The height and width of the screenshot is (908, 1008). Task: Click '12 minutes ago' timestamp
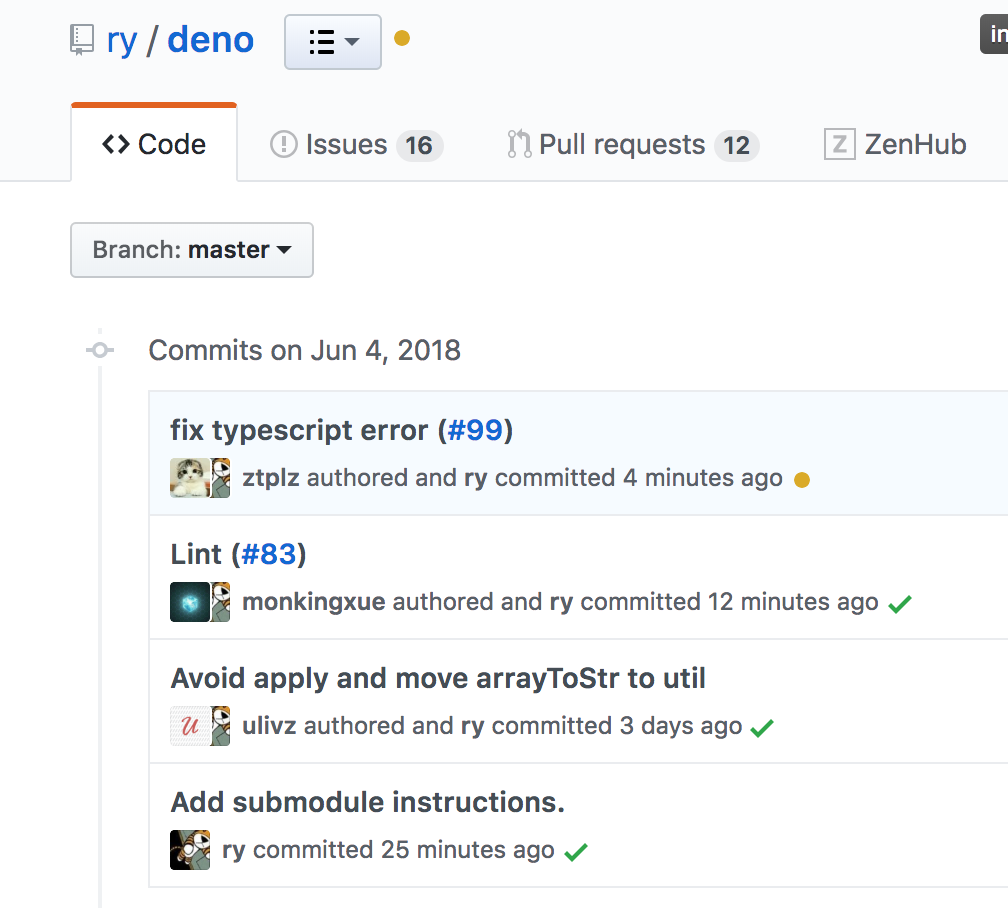793,602
